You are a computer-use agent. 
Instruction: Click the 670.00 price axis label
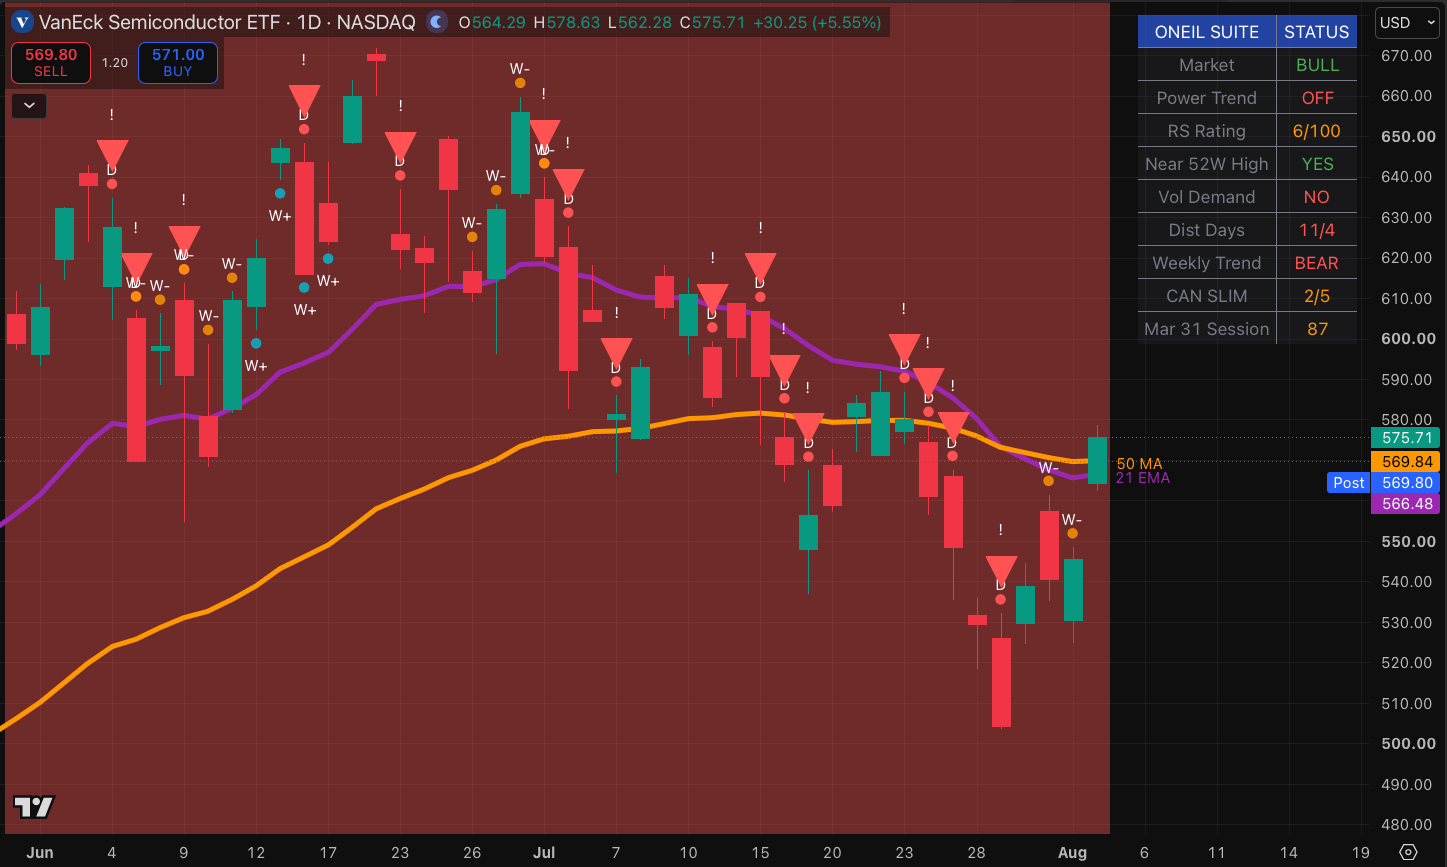click(x=1408, y=55)
